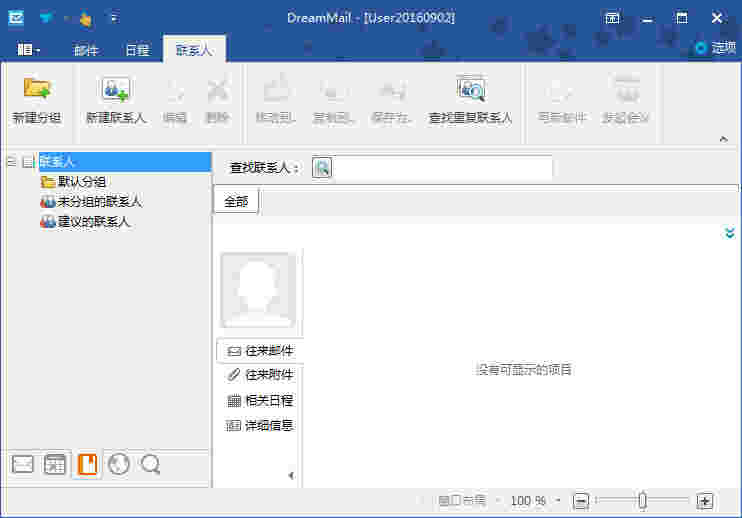The height and width of the screenshot is (518, 742).
Task: Open the main application menu dropdown
Action: 28,49
